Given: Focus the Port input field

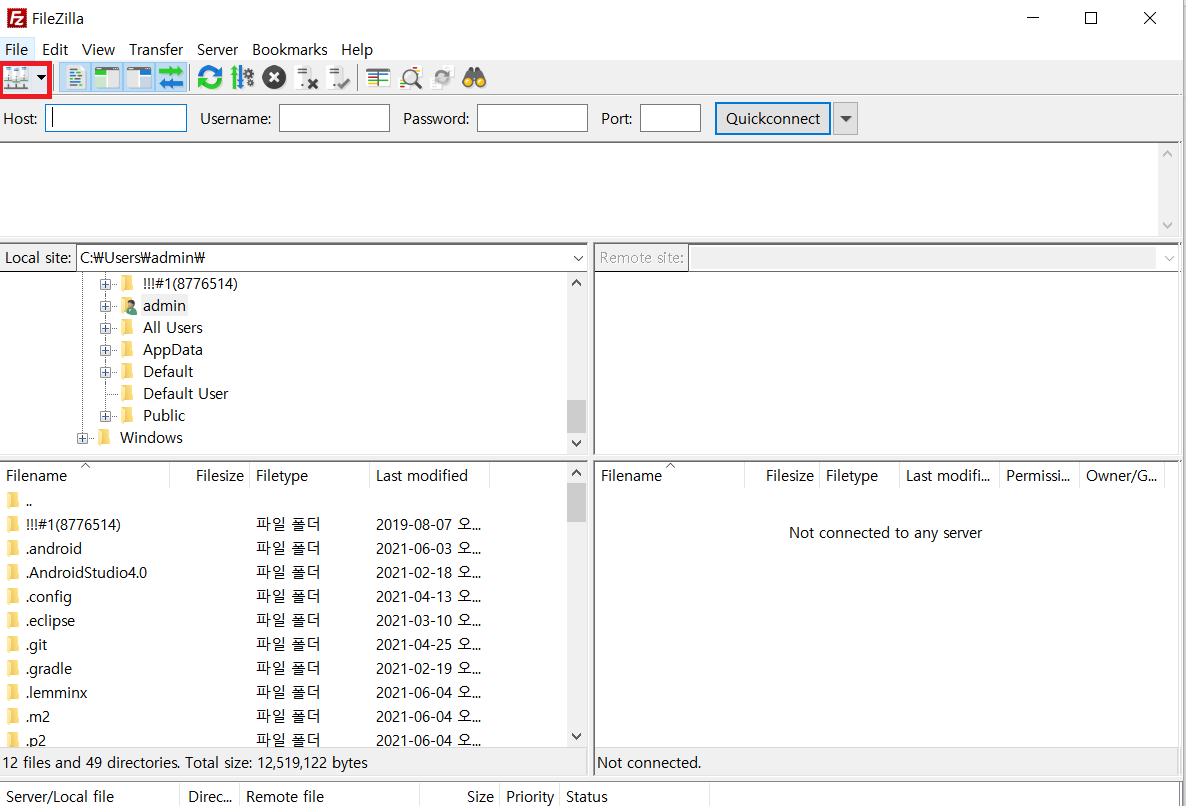Looking at the screenshot, I should 670,118.
